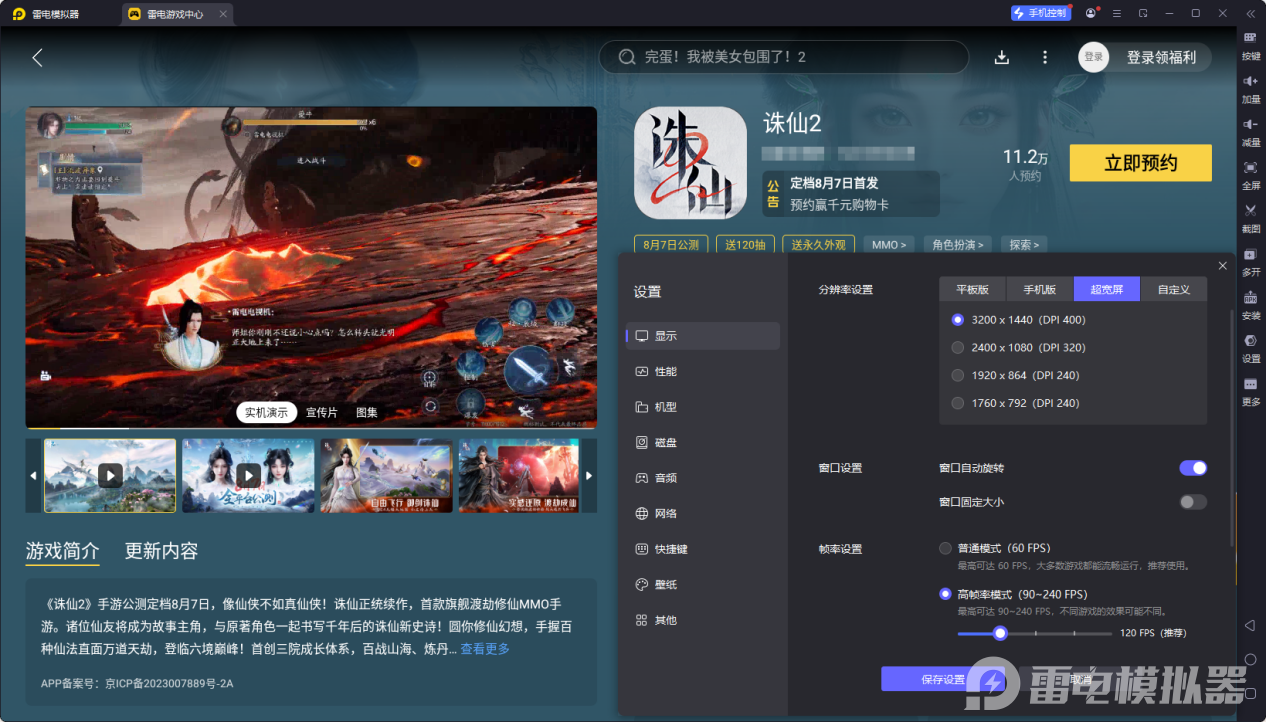1266x722 pixels.
Task: Open 壁纸 wallpaper settings section
Action: (x=703, y=584)
